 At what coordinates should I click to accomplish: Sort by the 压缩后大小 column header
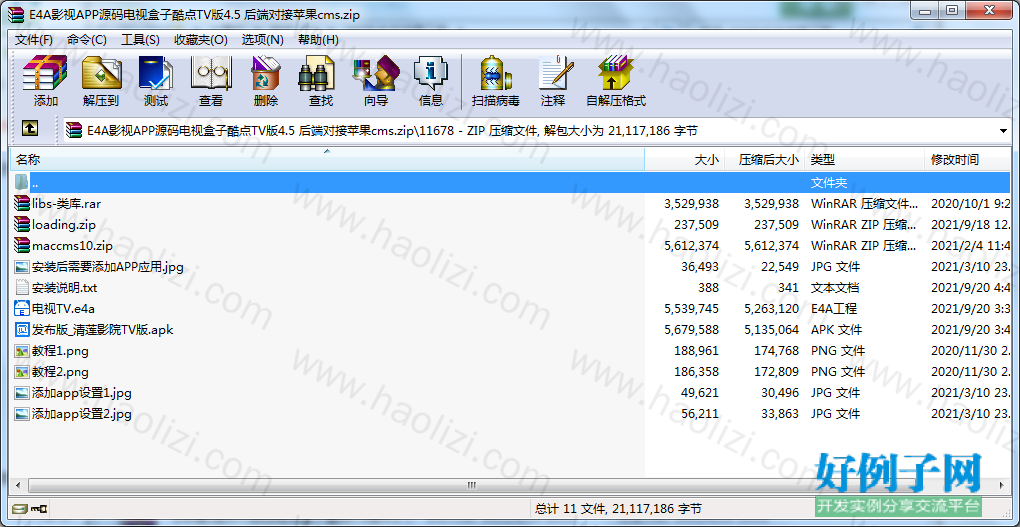coord(764,159)
